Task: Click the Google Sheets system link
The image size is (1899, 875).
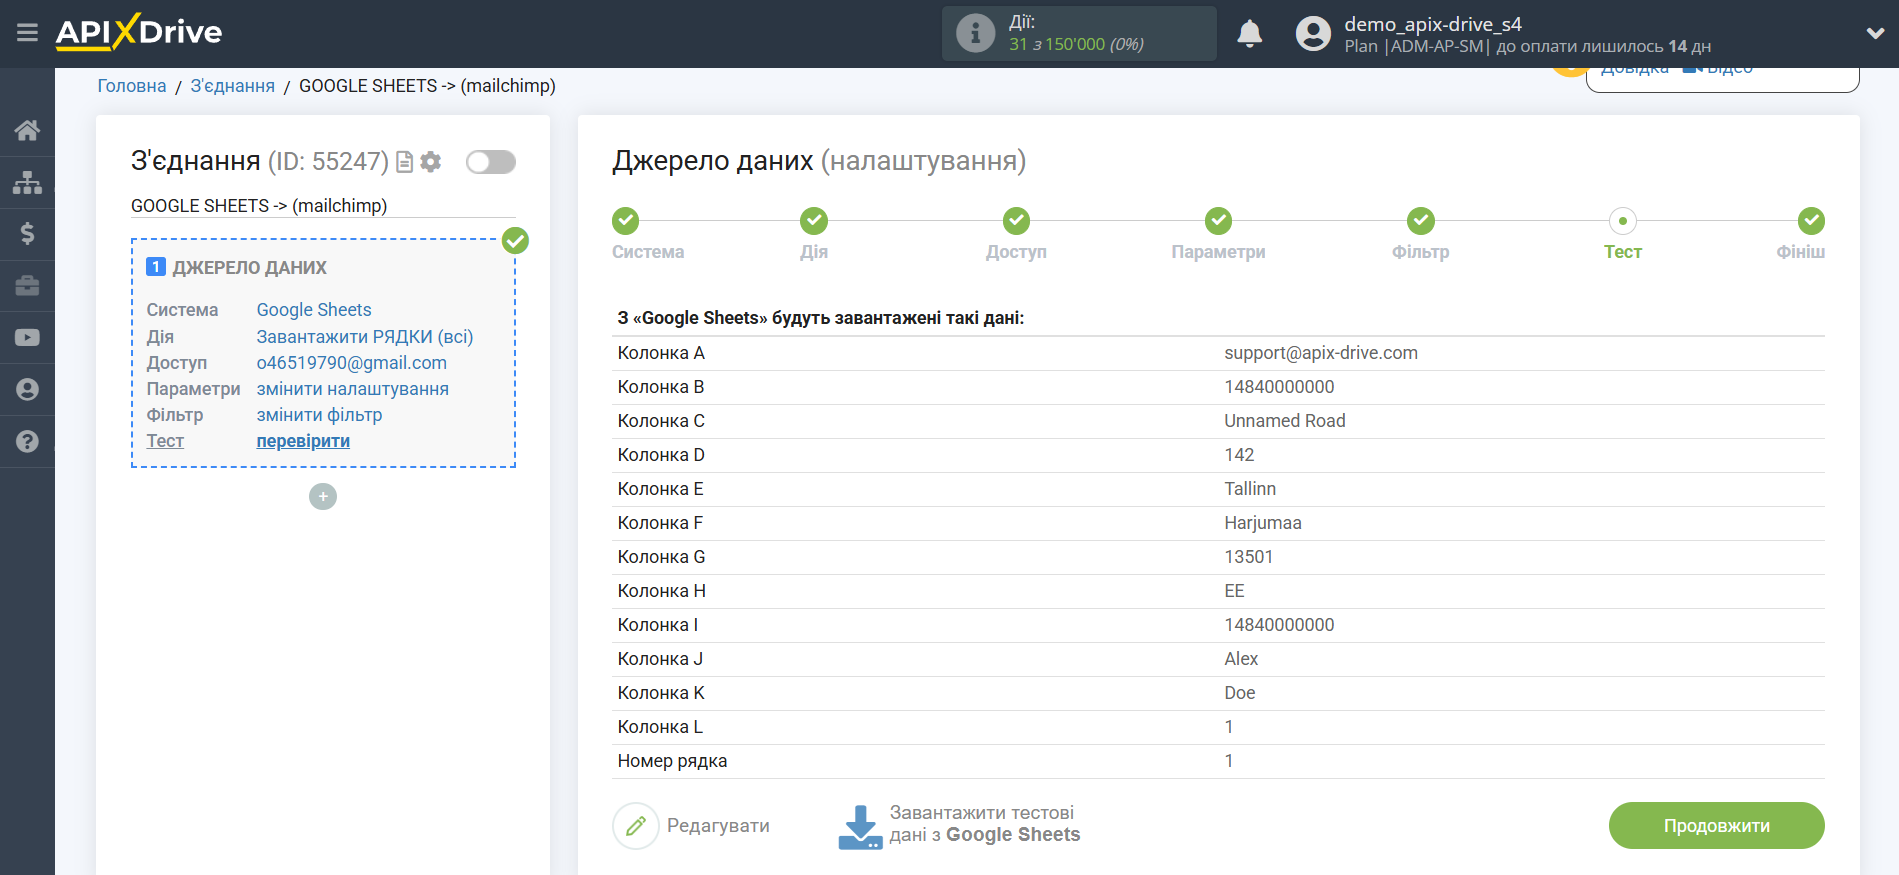Action: [314, 310]
